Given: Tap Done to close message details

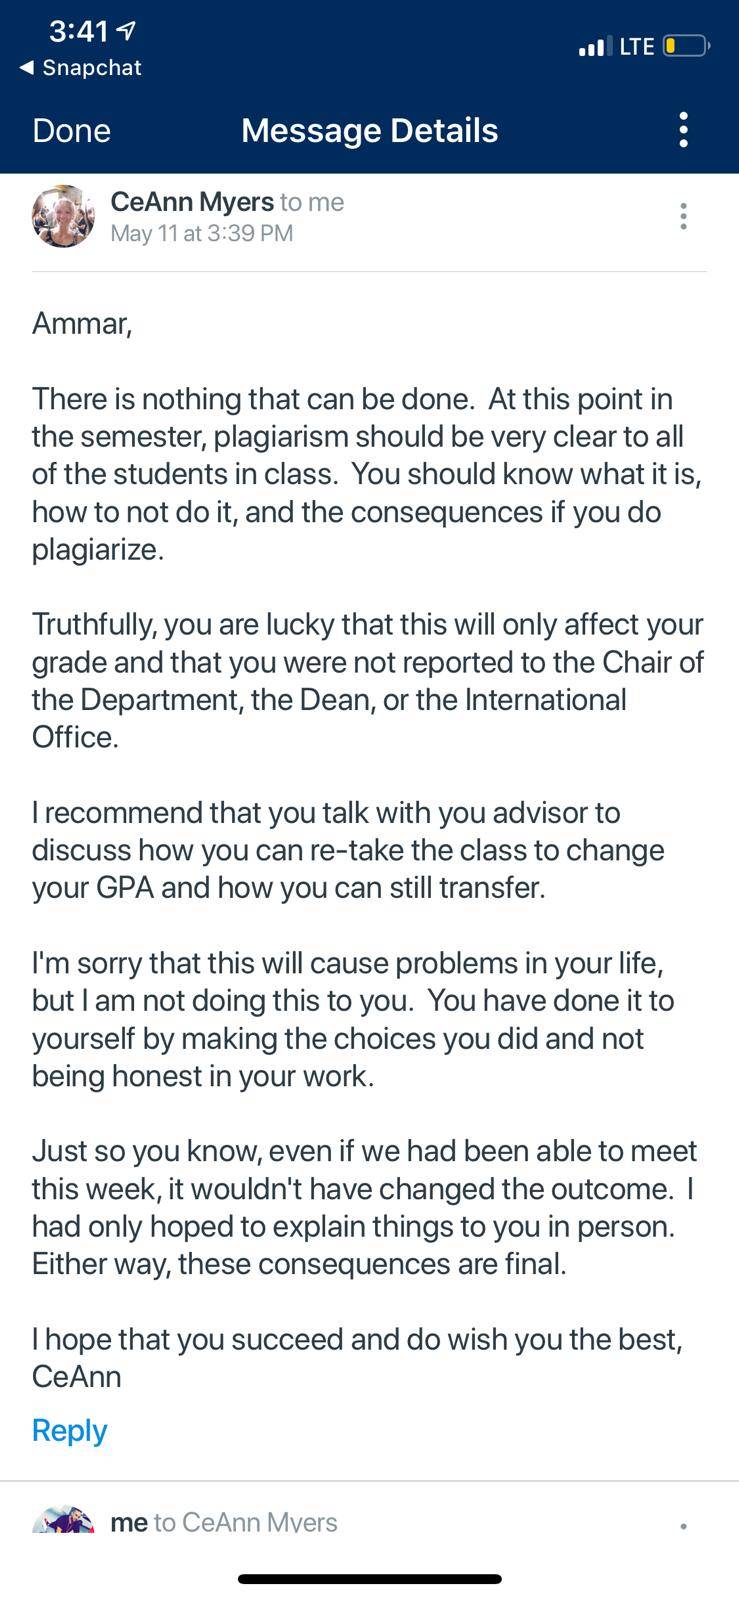Looking at the screenshot, I should coord(71,131).
